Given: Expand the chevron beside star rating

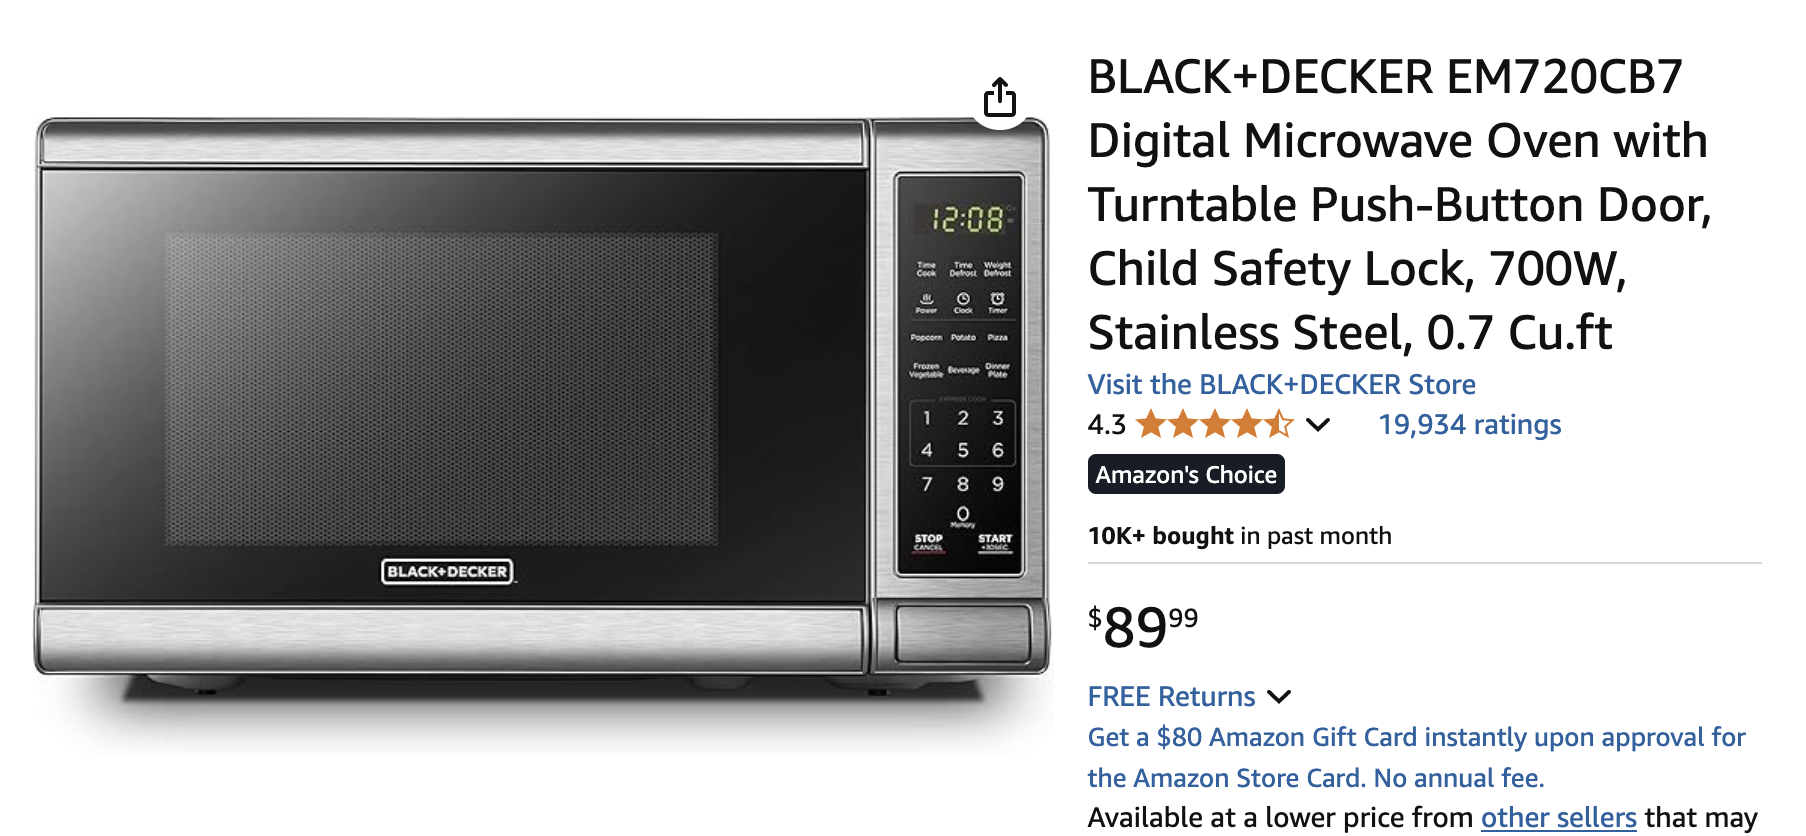Looking at the screenshot, I should point(1318,425).
